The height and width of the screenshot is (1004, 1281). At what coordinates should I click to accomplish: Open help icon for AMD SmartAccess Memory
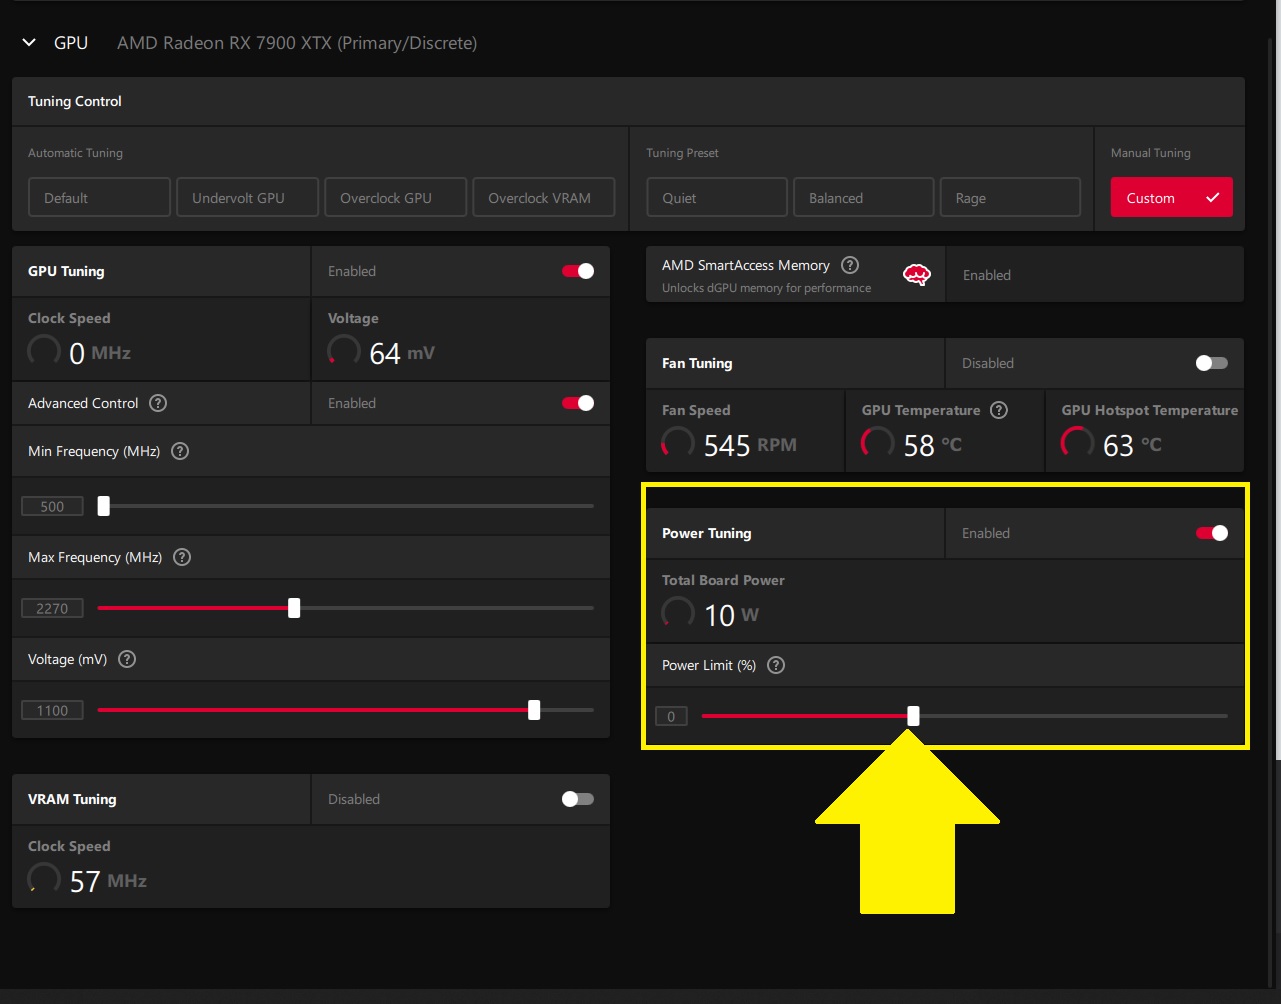pyautogui.click(x=850, y=265)
